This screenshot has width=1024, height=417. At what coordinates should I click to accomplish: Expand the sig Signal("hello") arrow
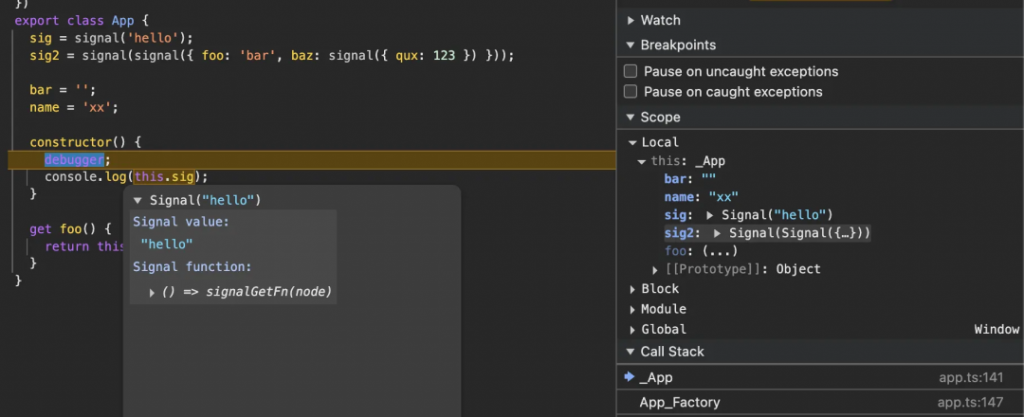[x=711, y=215]
